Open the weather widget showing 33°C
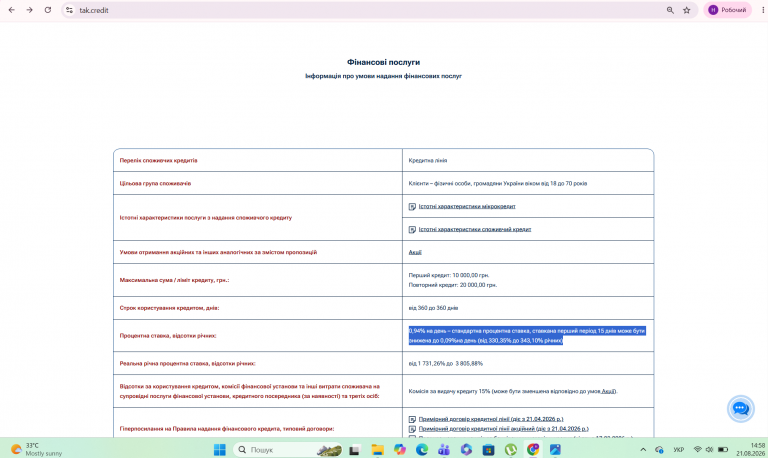 (37, 449)
